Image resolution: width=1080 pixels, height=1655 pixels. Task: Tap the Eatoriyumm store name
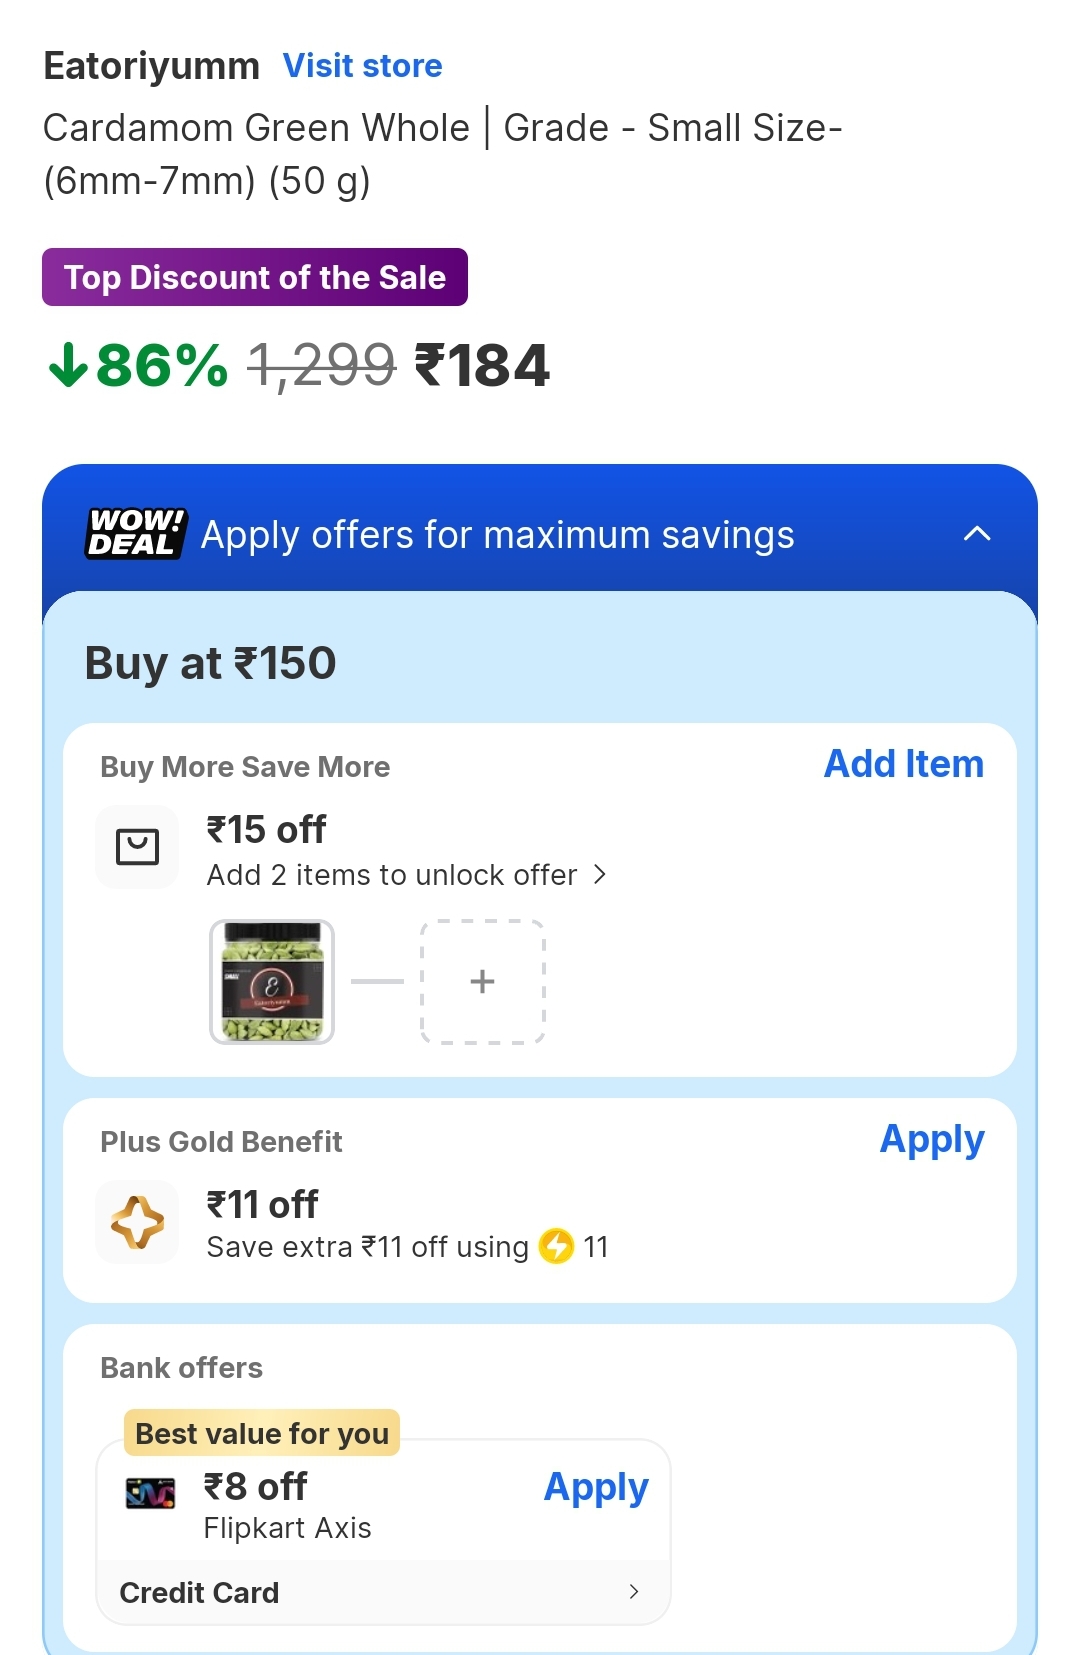point(152,66)
